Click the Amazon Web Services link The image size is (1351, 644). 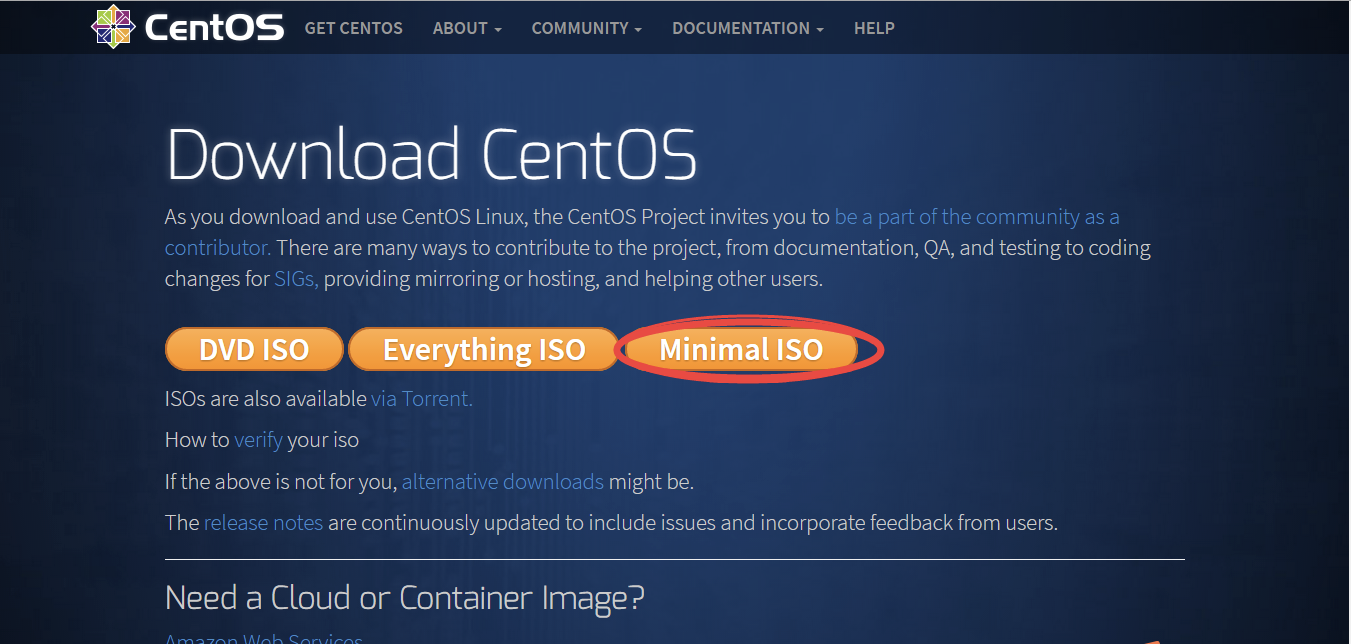coord(264,638)
